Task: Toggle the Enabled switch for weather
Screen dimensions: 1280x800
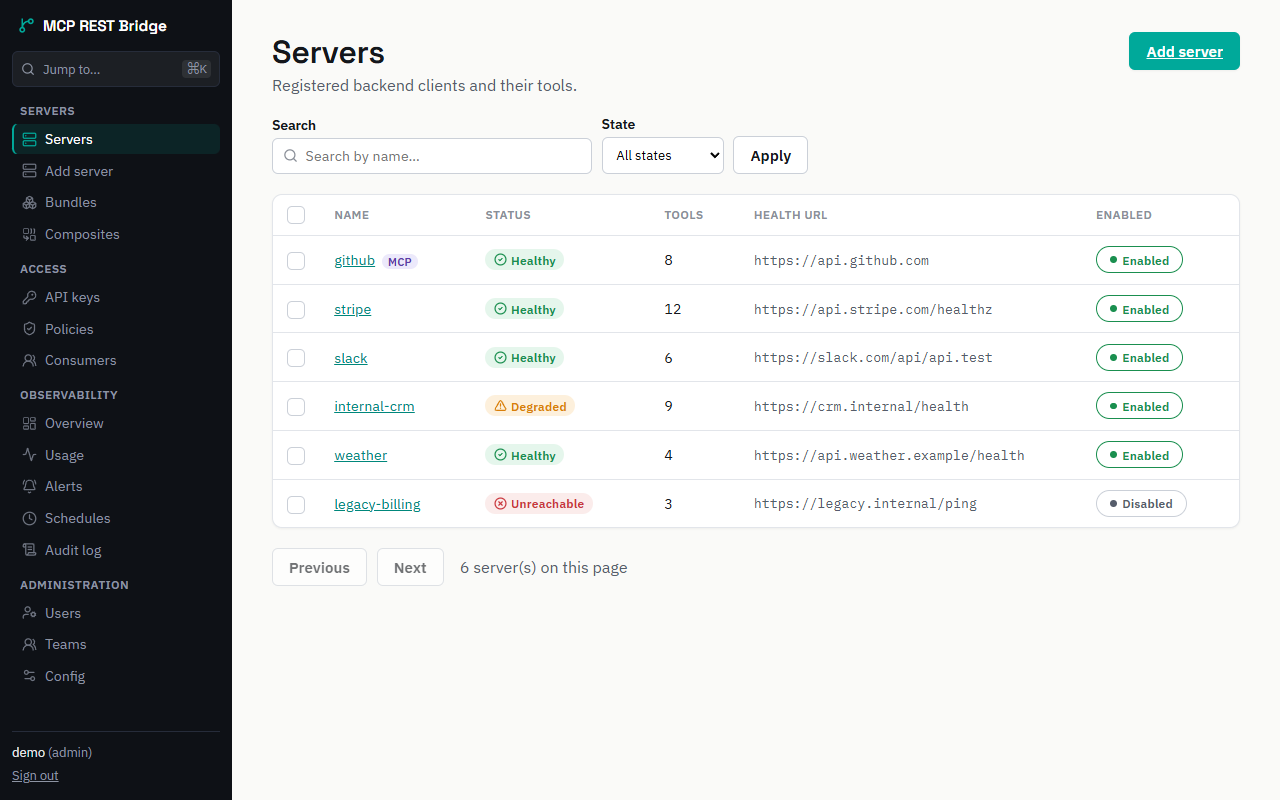Action: point(1139,455)
